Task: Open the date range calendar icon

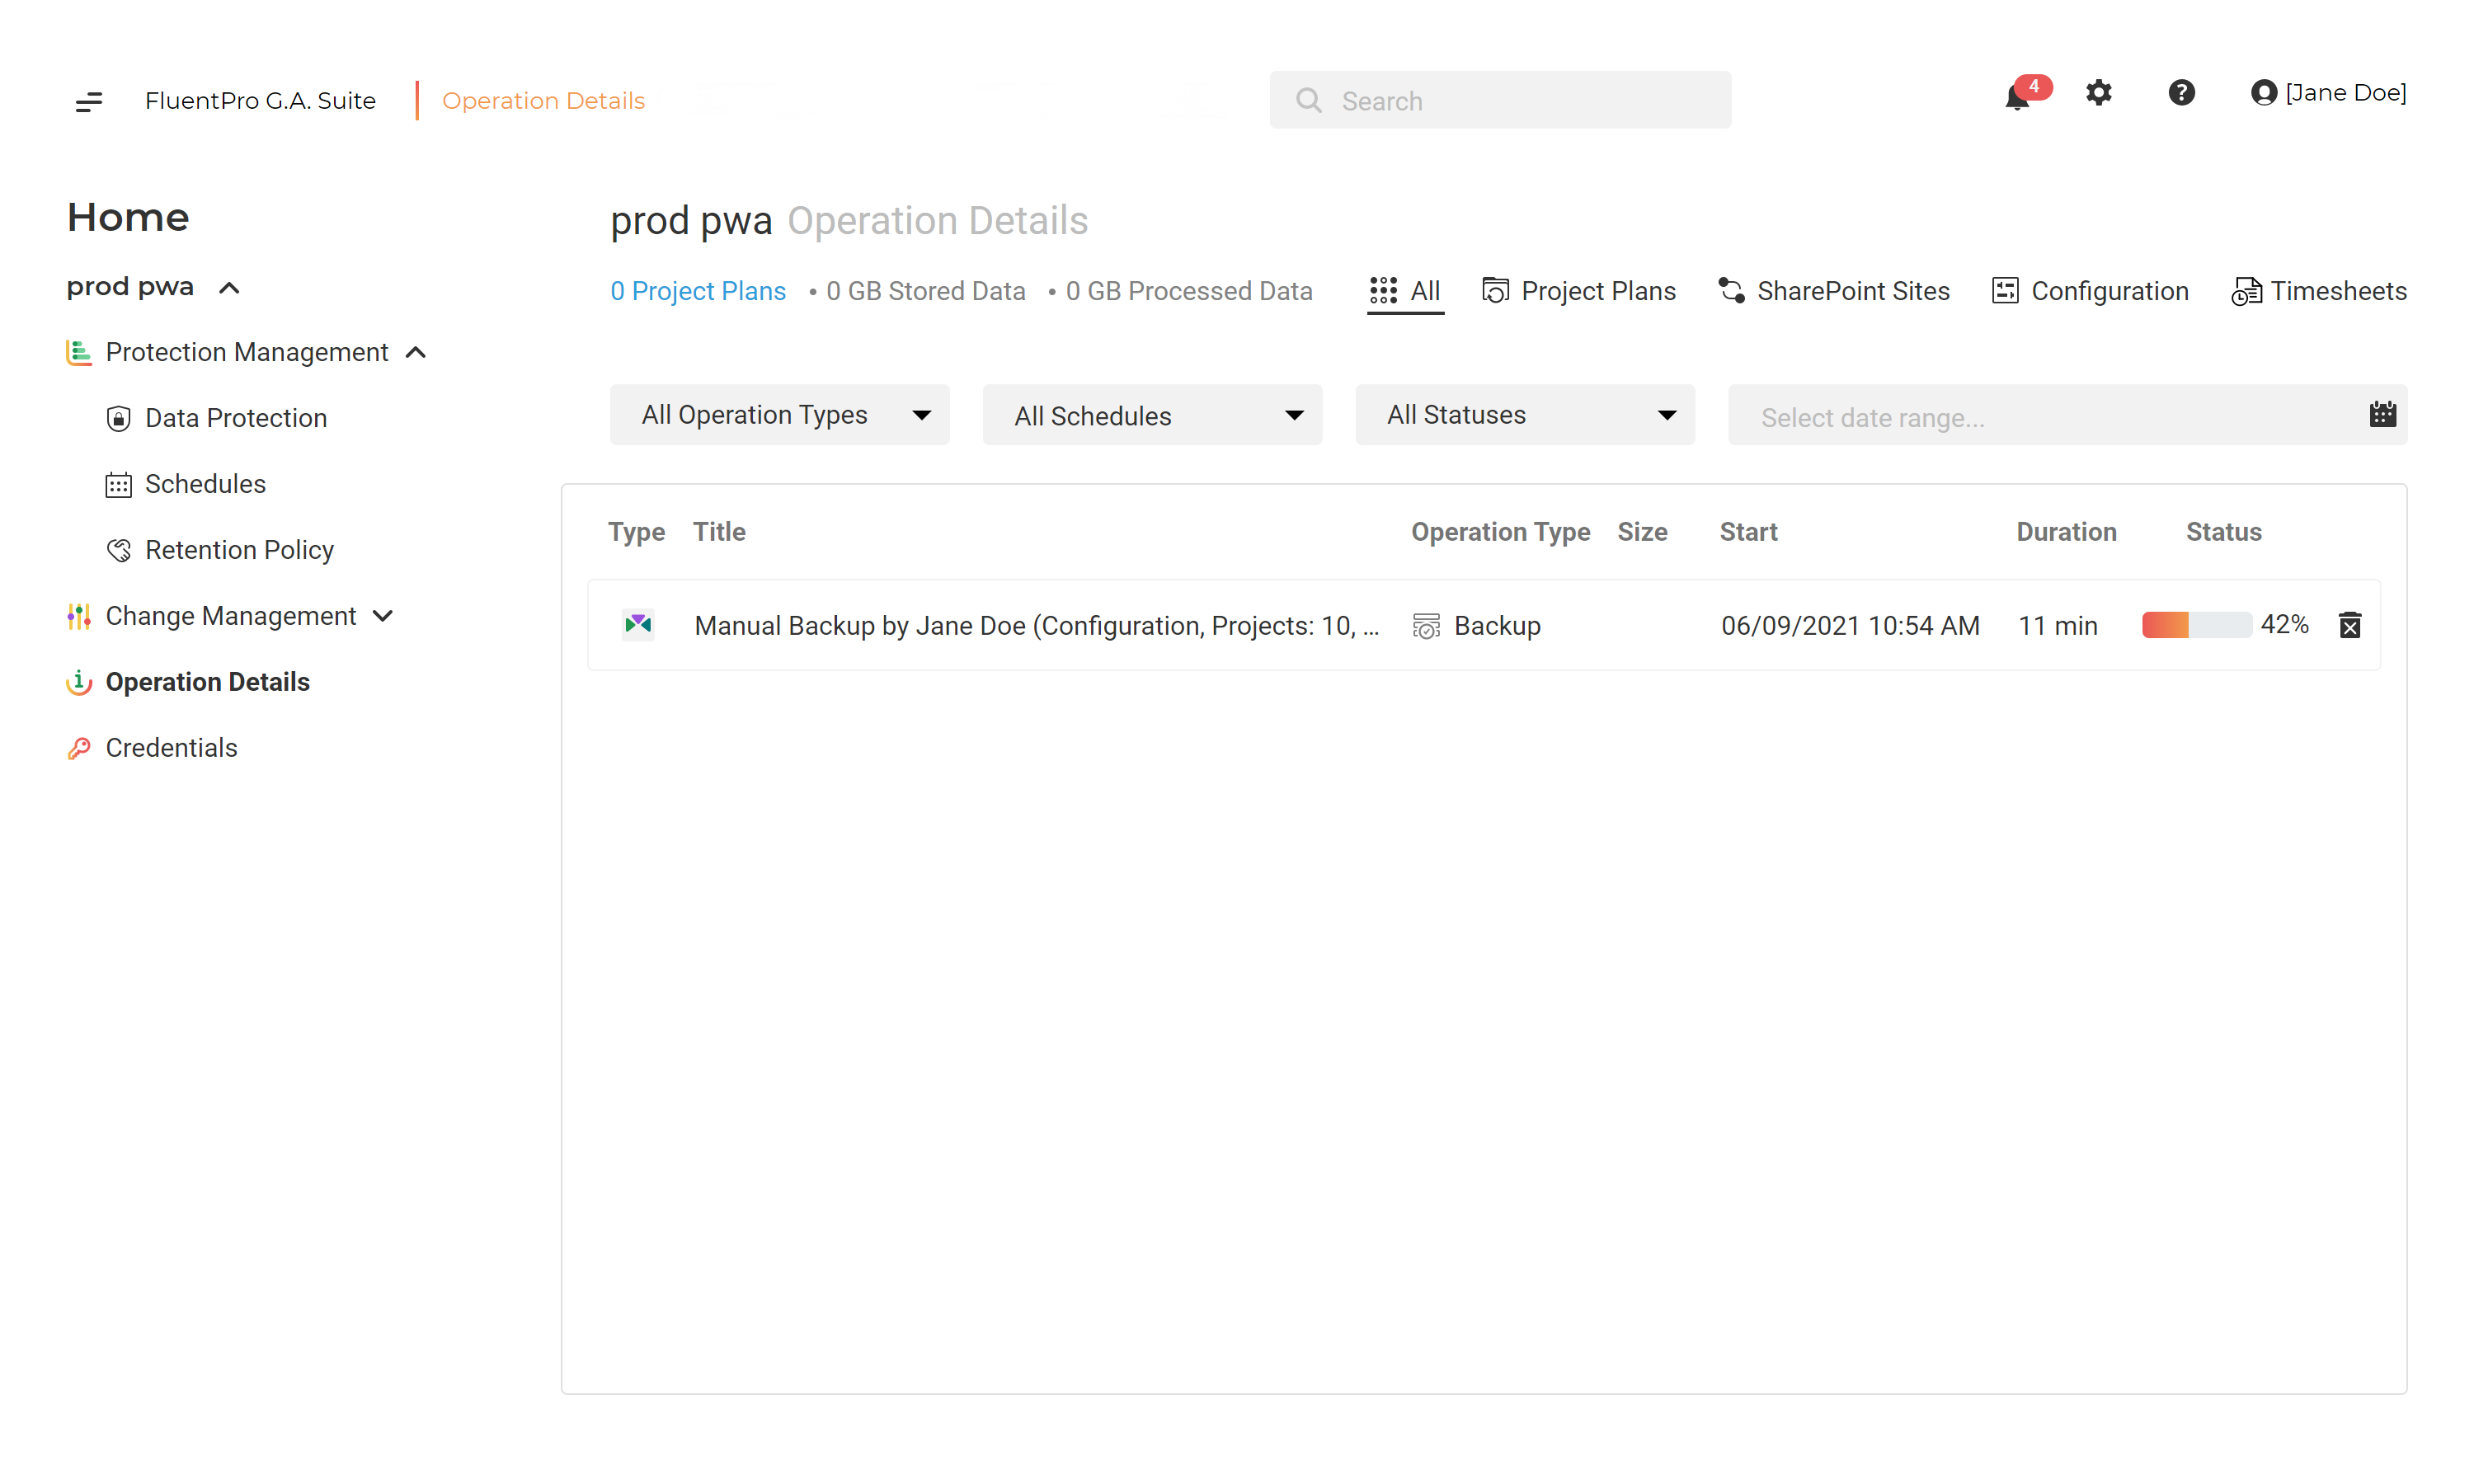Action: click(2382, 414)
